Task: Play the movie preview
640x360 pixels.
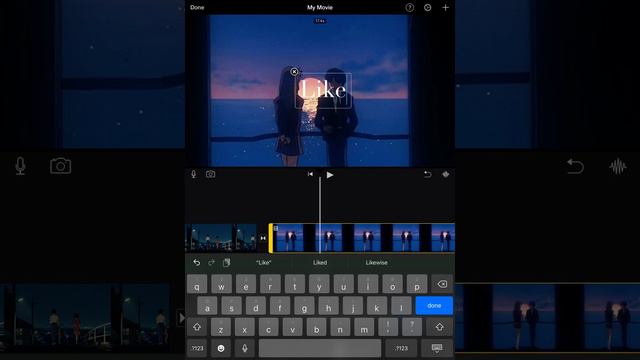Action: [x=329, y=175]
